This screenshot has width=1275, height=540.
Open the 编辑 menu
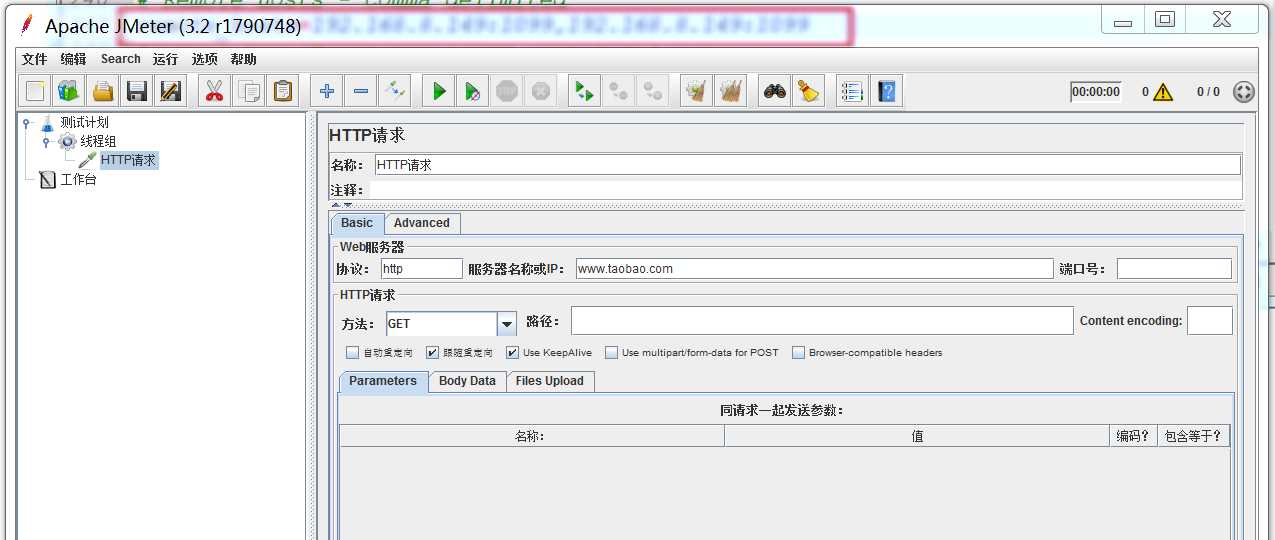74,59
